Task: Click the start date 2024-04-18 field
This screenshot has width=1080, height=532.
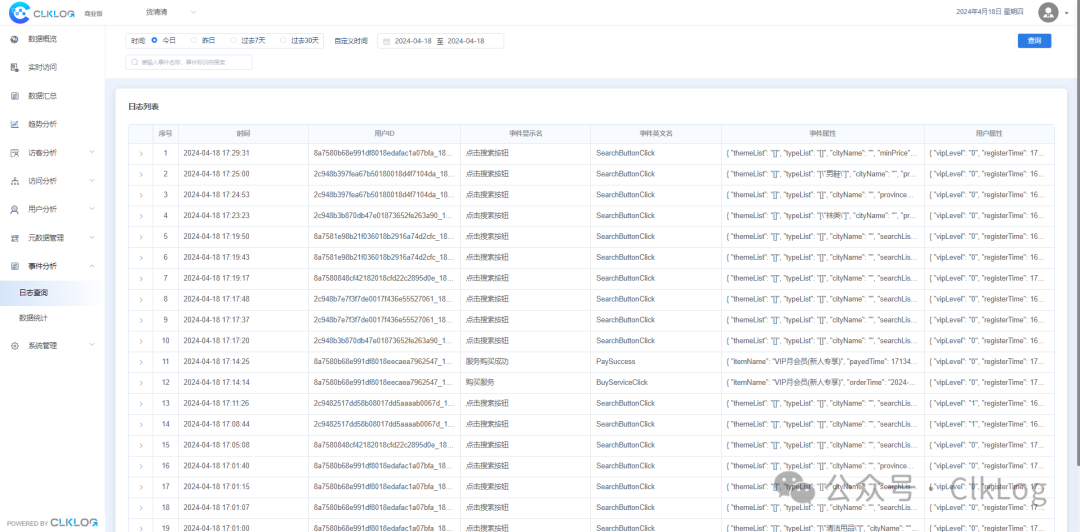Action: (413, 41)
